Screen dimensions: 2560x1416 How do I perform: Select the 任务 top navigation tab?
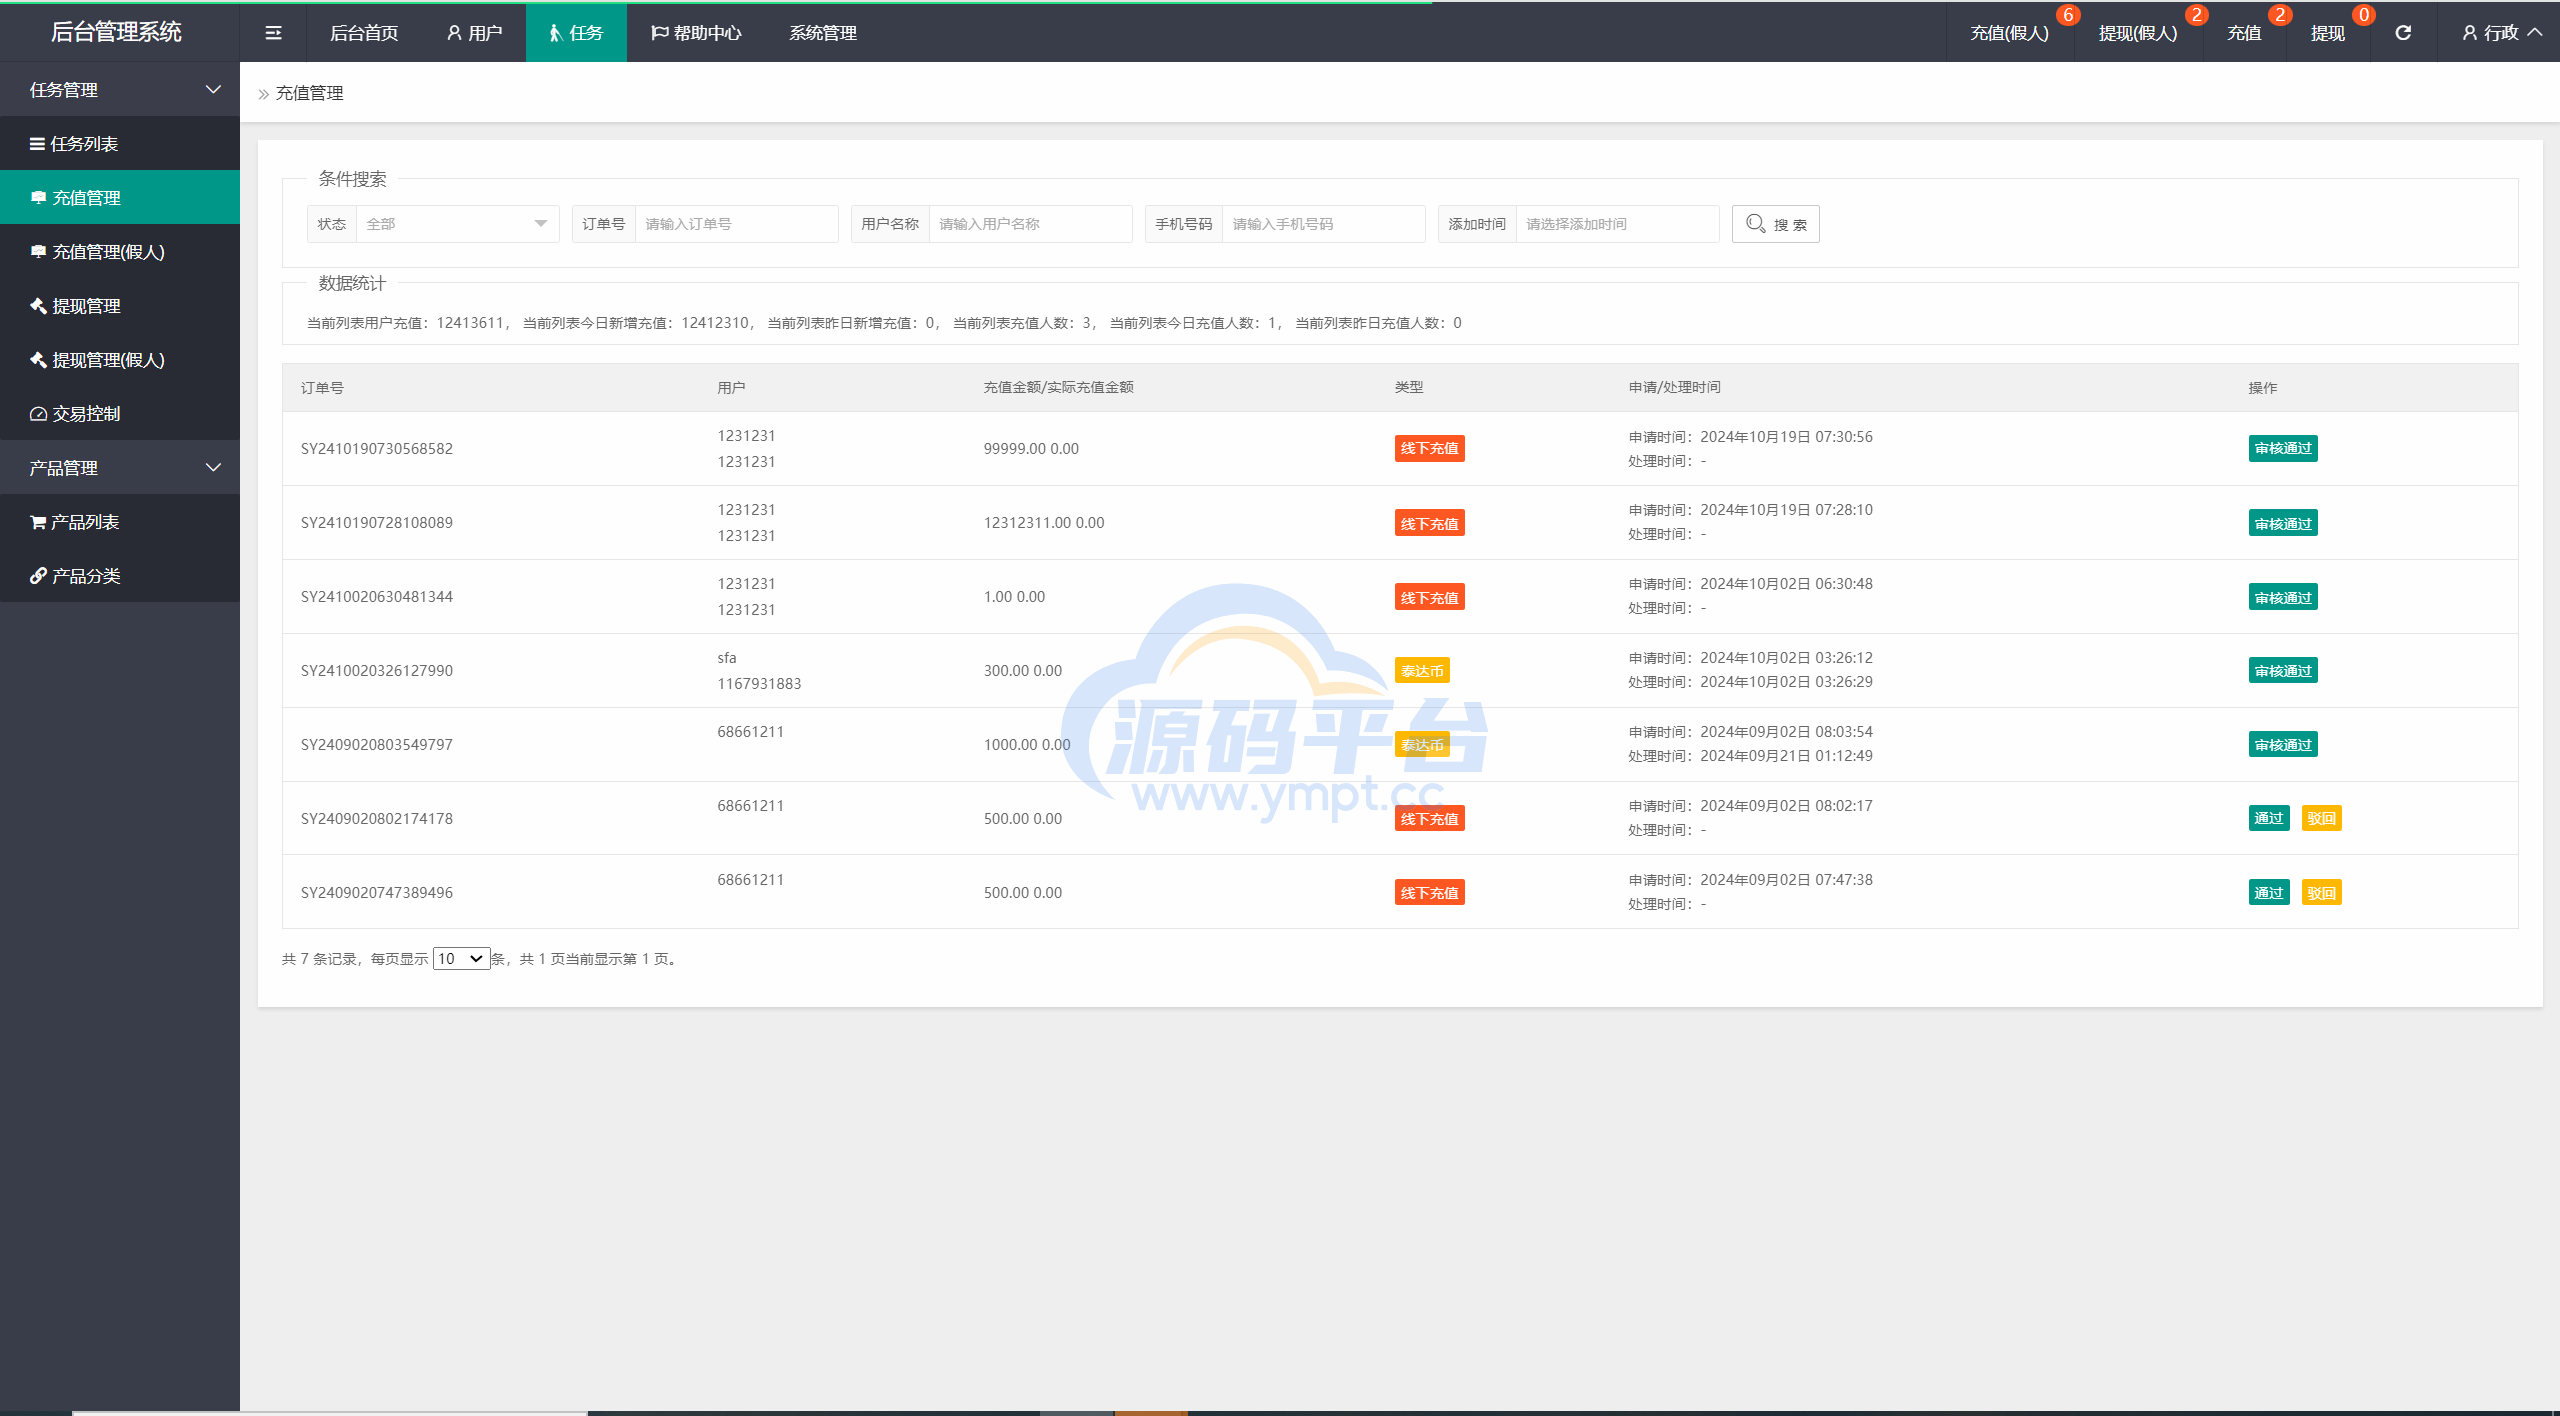pos(576,33)
